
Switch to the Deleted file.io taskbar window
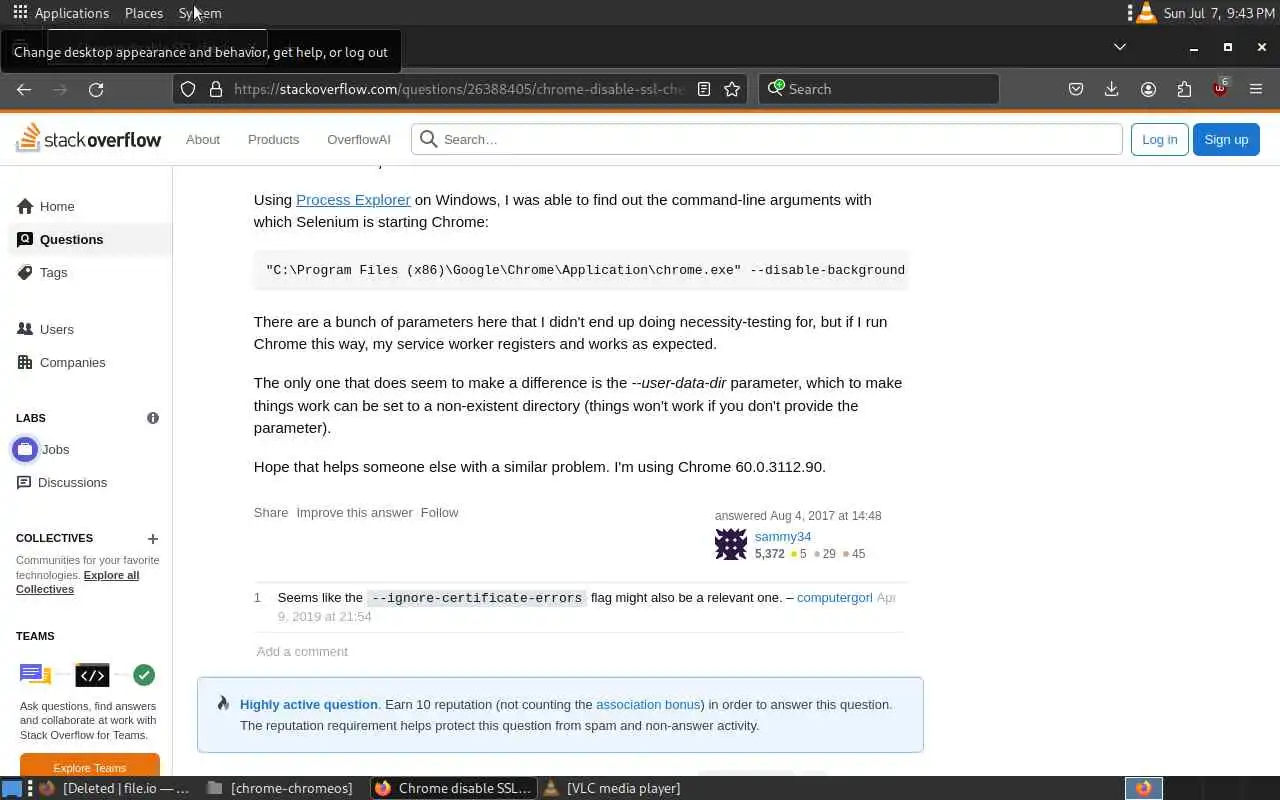click(x=115, y=788)
